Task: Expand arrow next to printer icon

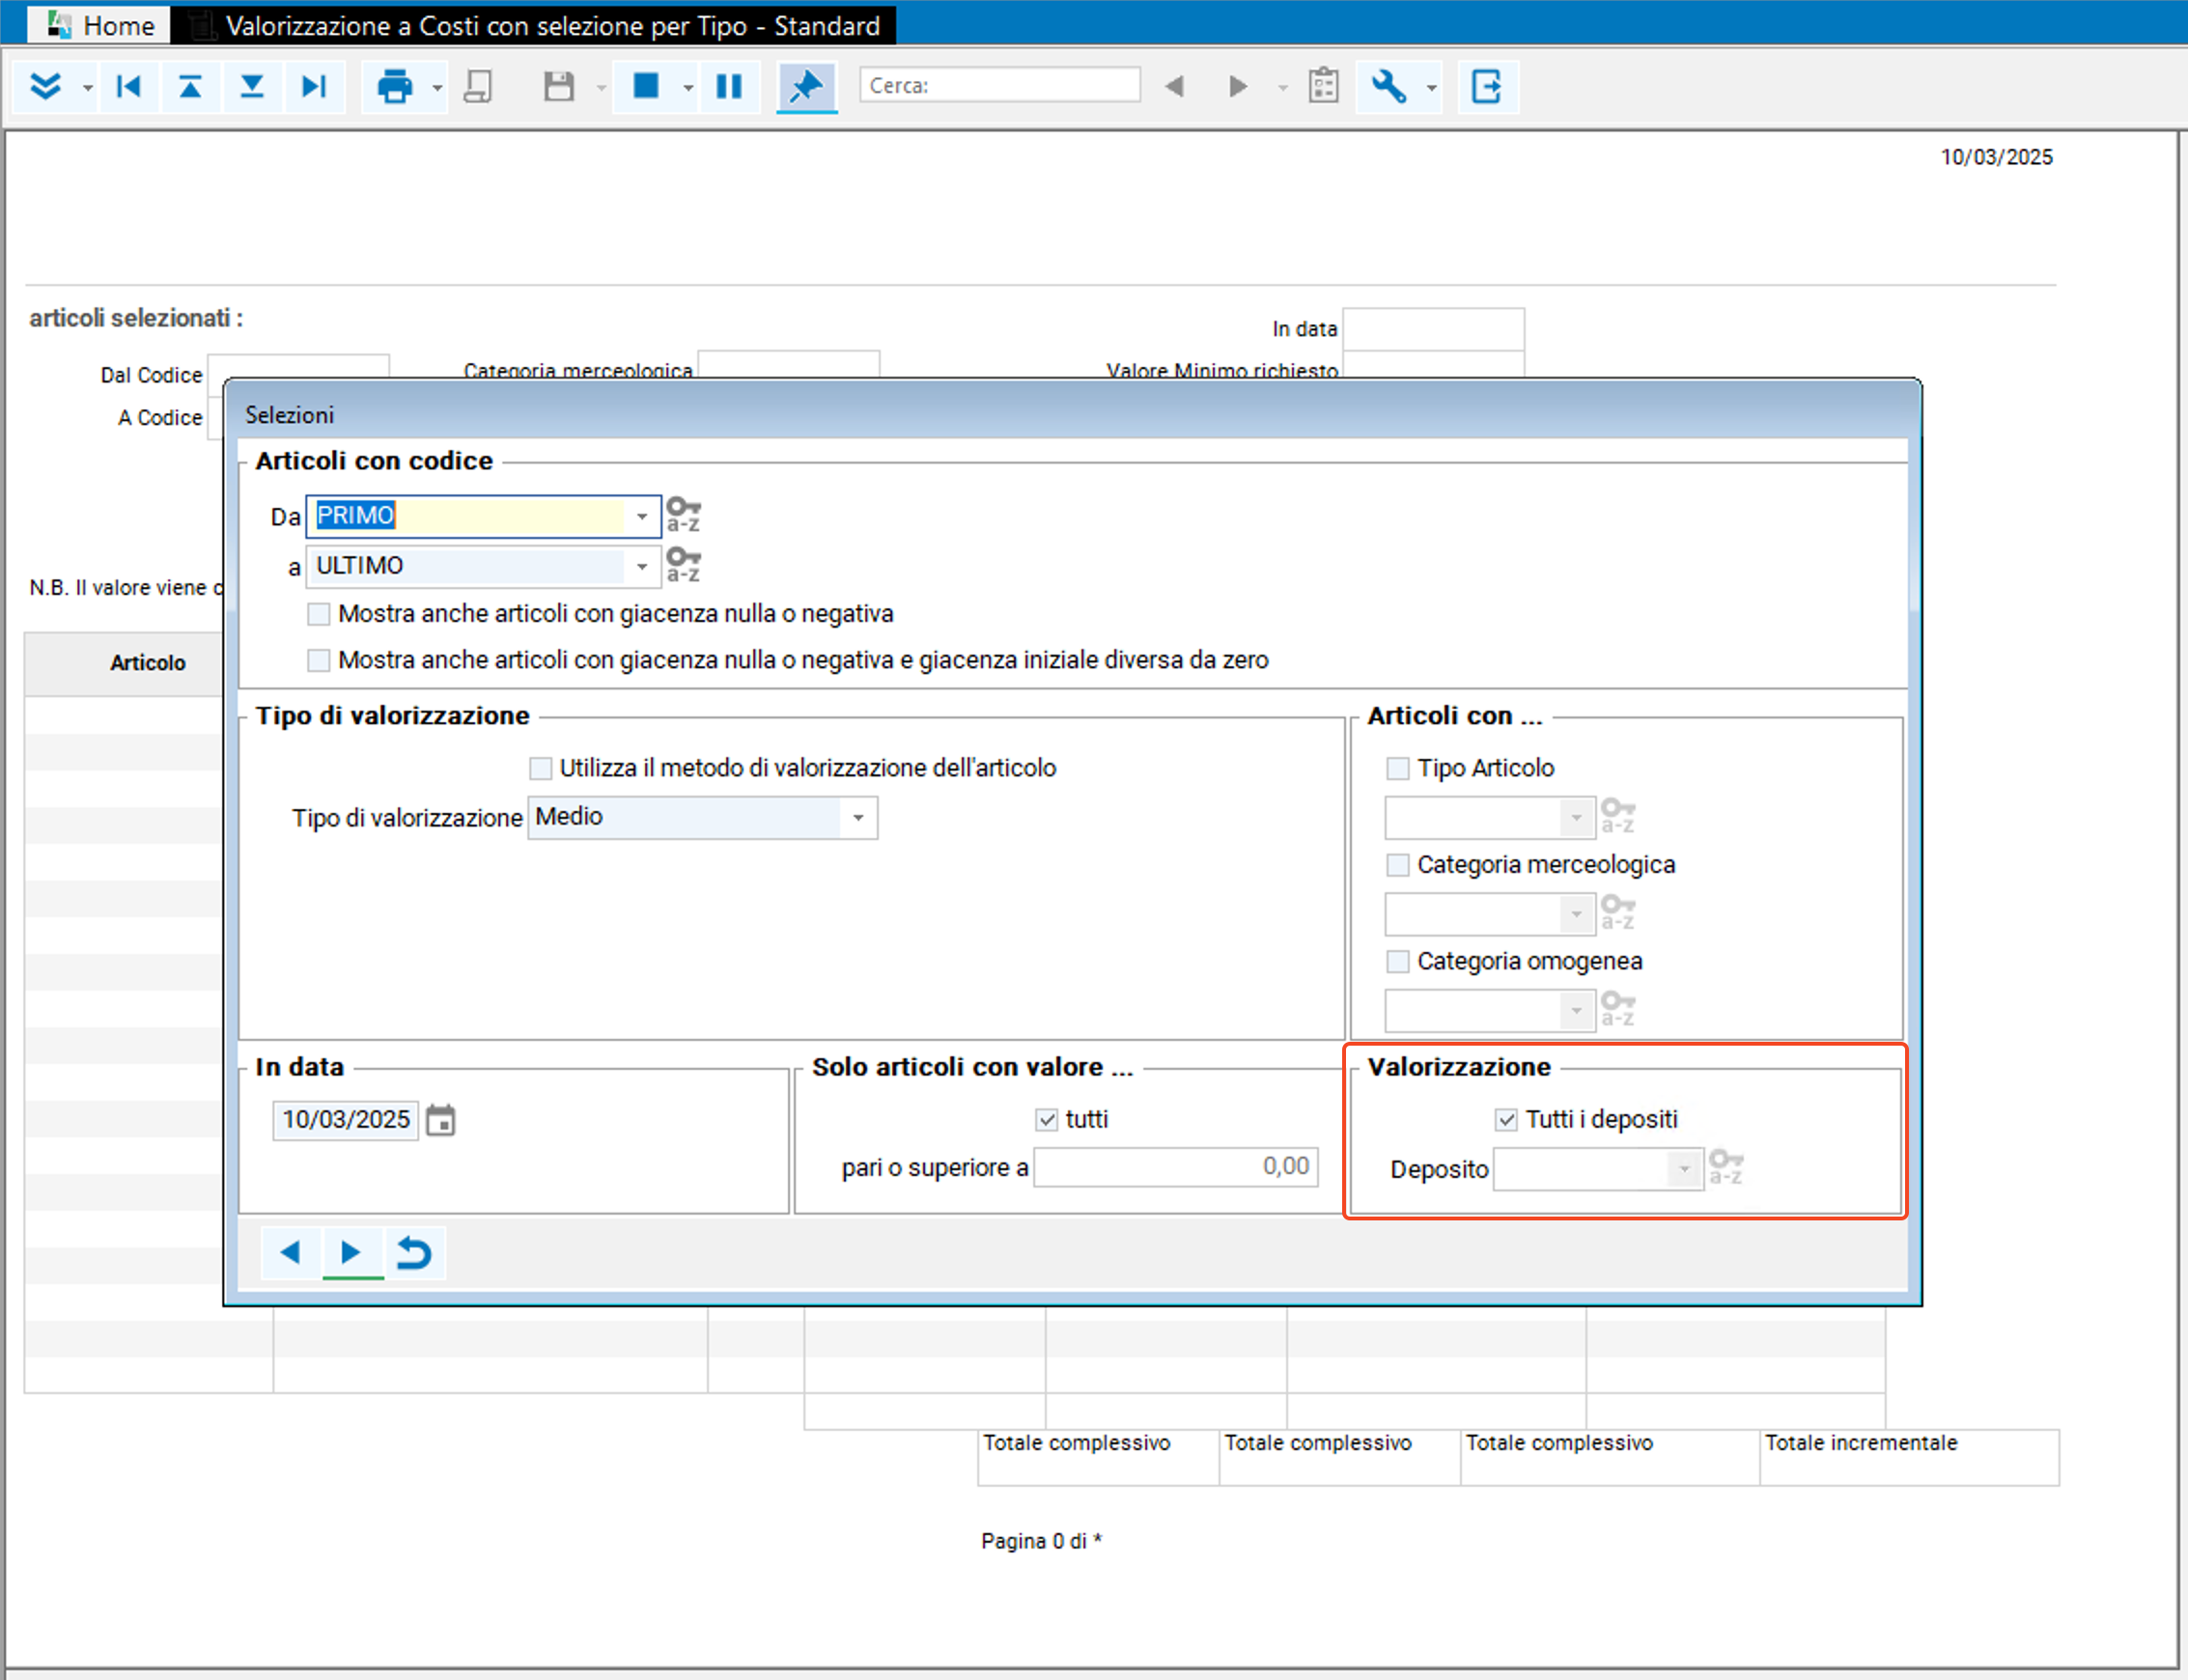Action: click(437, 88)
